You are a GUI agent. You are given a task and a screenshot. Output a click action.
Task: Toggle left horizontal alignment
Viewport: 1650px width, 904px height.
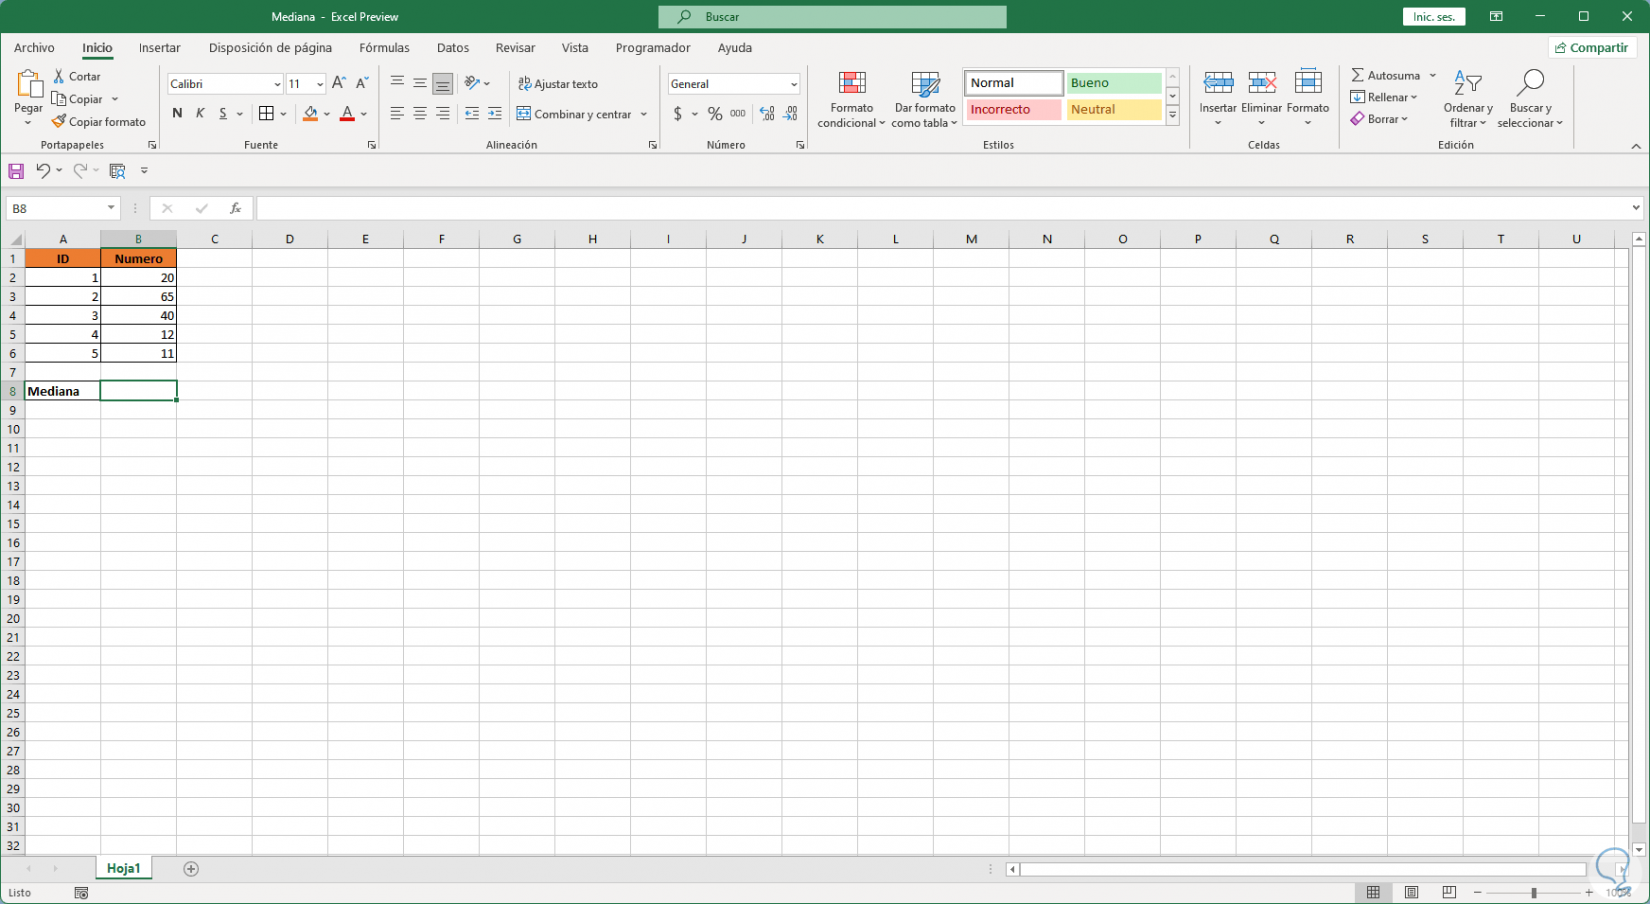(x=397, y=114)
